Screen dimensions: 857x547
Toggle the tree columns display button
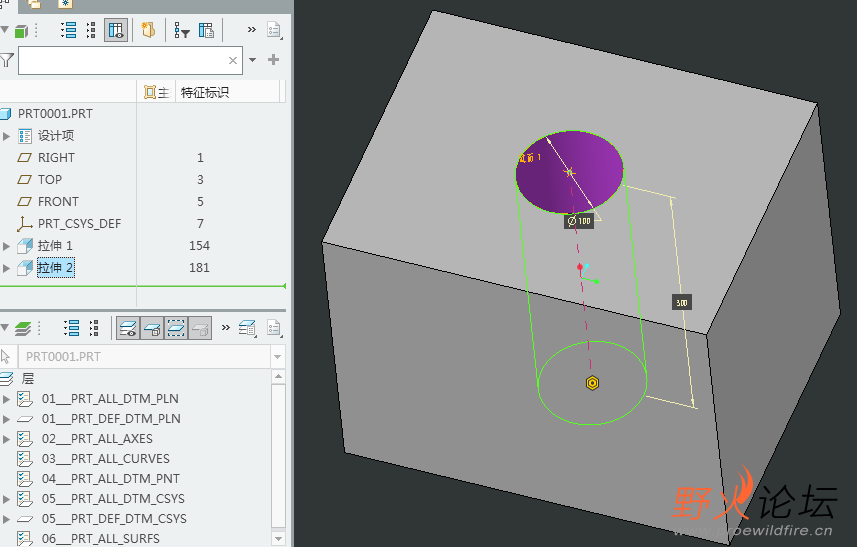pos(116,30)
